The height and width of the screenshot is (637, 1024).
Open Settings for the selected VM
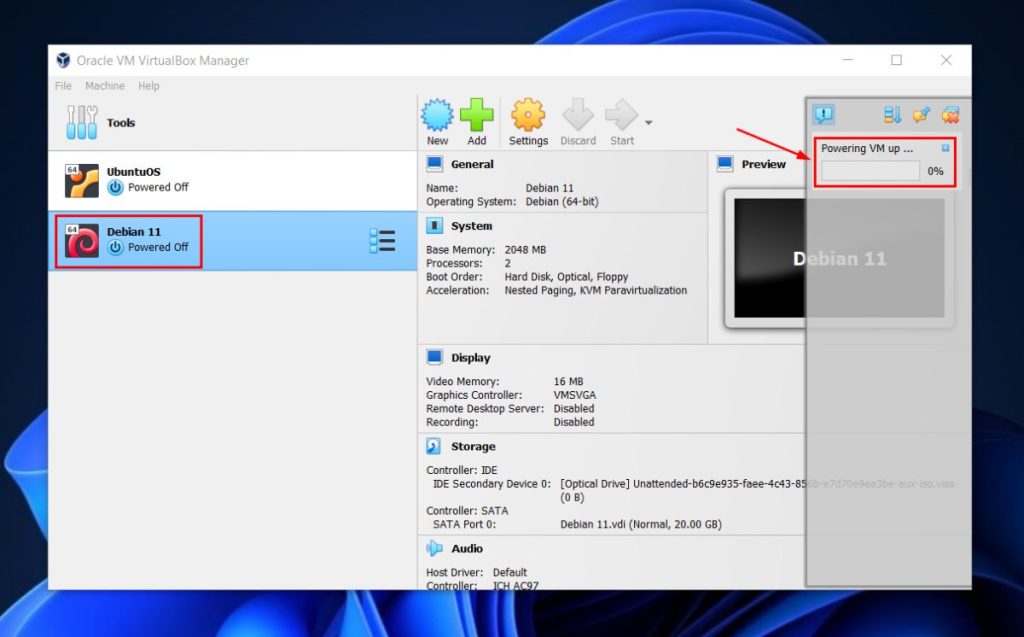528,115
